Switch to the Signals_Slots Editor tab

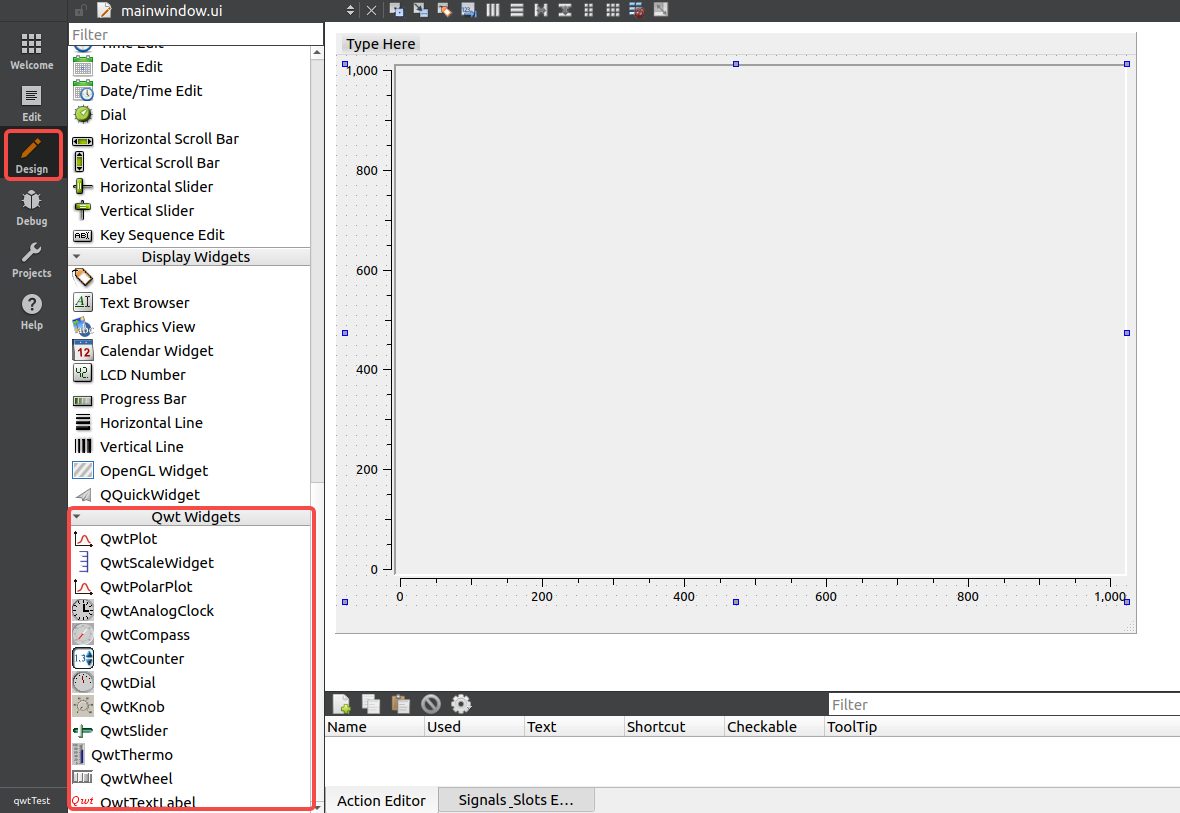pos(516,800)
